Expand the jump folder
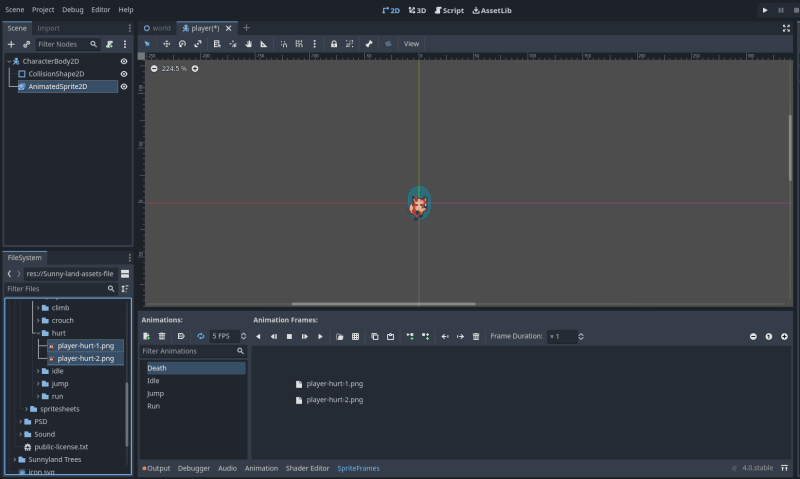Image resolution: width=800 pixels, height=479 pixels. [x=38, y=384]
